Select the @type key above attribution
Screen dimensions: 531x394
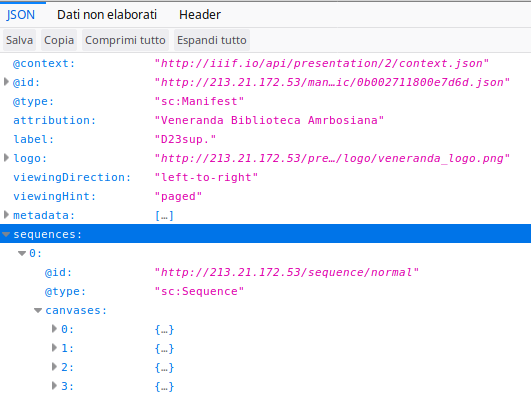point(34,101)
